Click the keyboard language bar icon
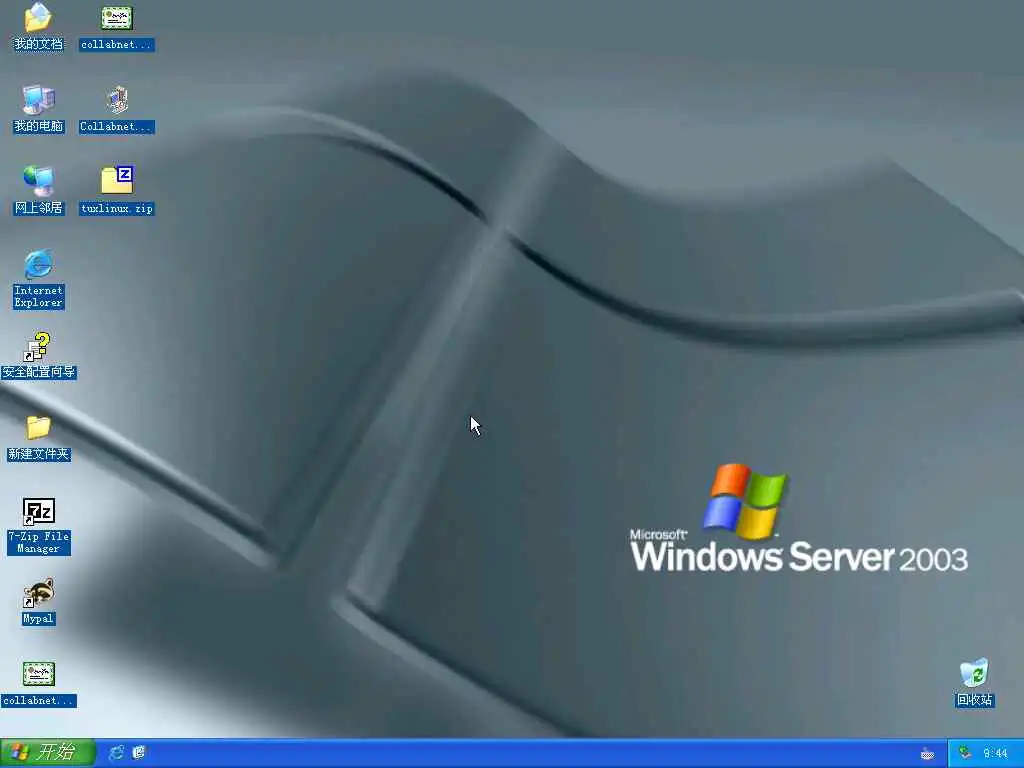 (927, 754)
